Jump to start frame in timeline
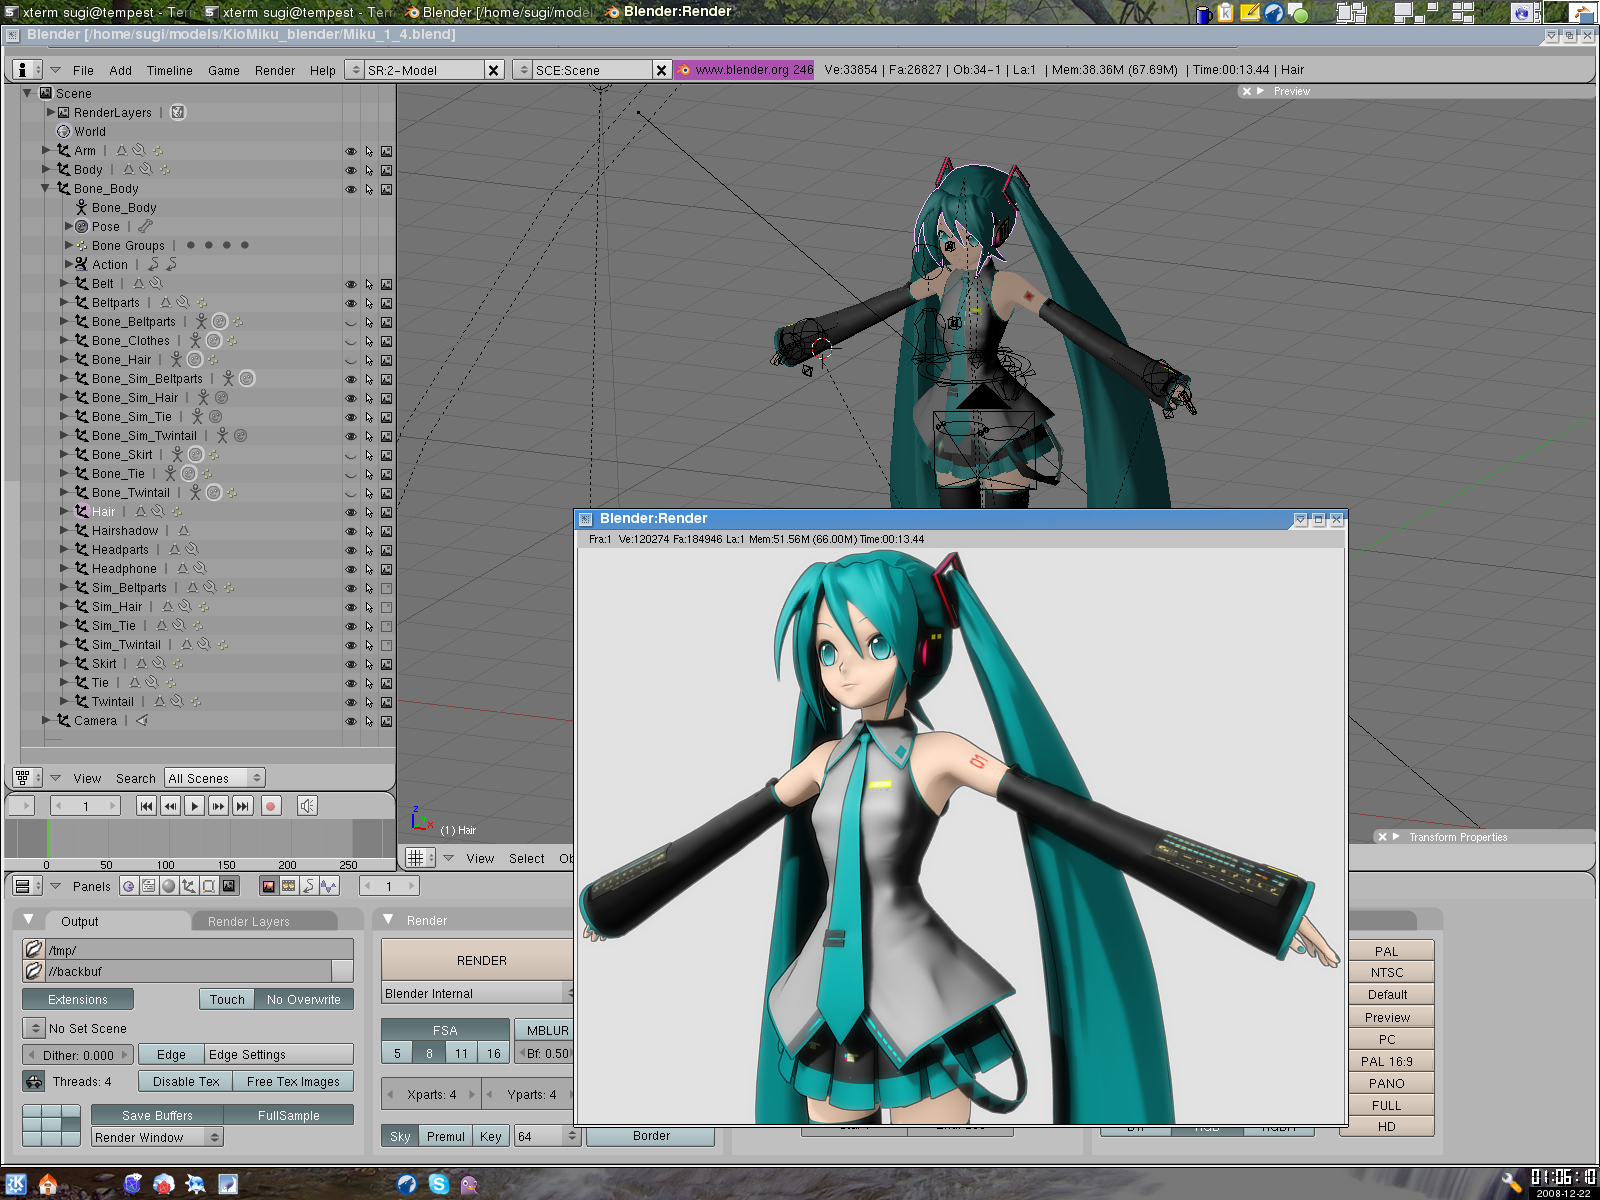The width and height of the screenshot is (1600, 1200). coord(146,806)
